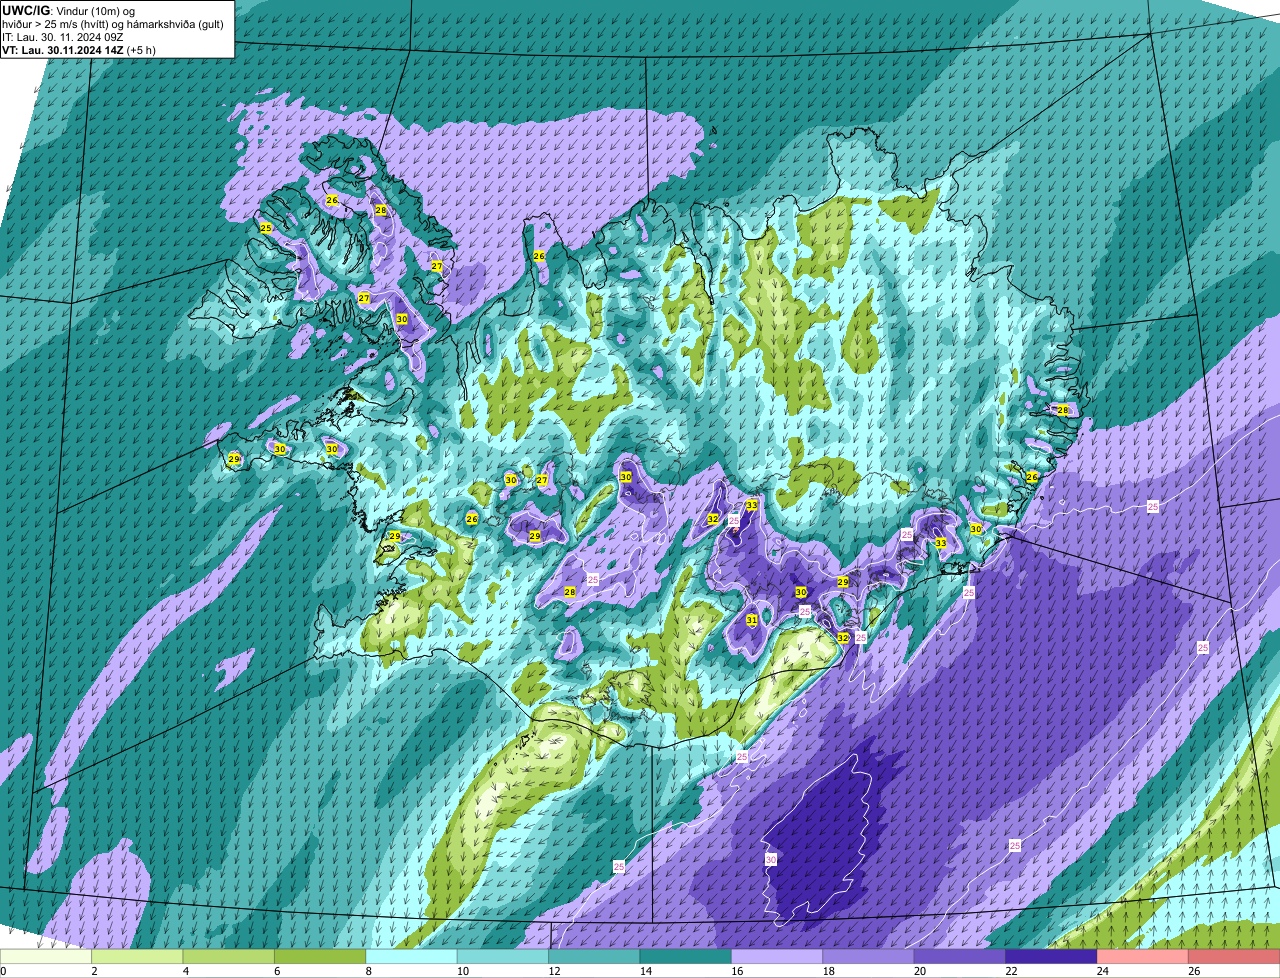Select the pale cyan 8–10 m/s legend swatch
The image size is (1280, 978).
(412, 957)
